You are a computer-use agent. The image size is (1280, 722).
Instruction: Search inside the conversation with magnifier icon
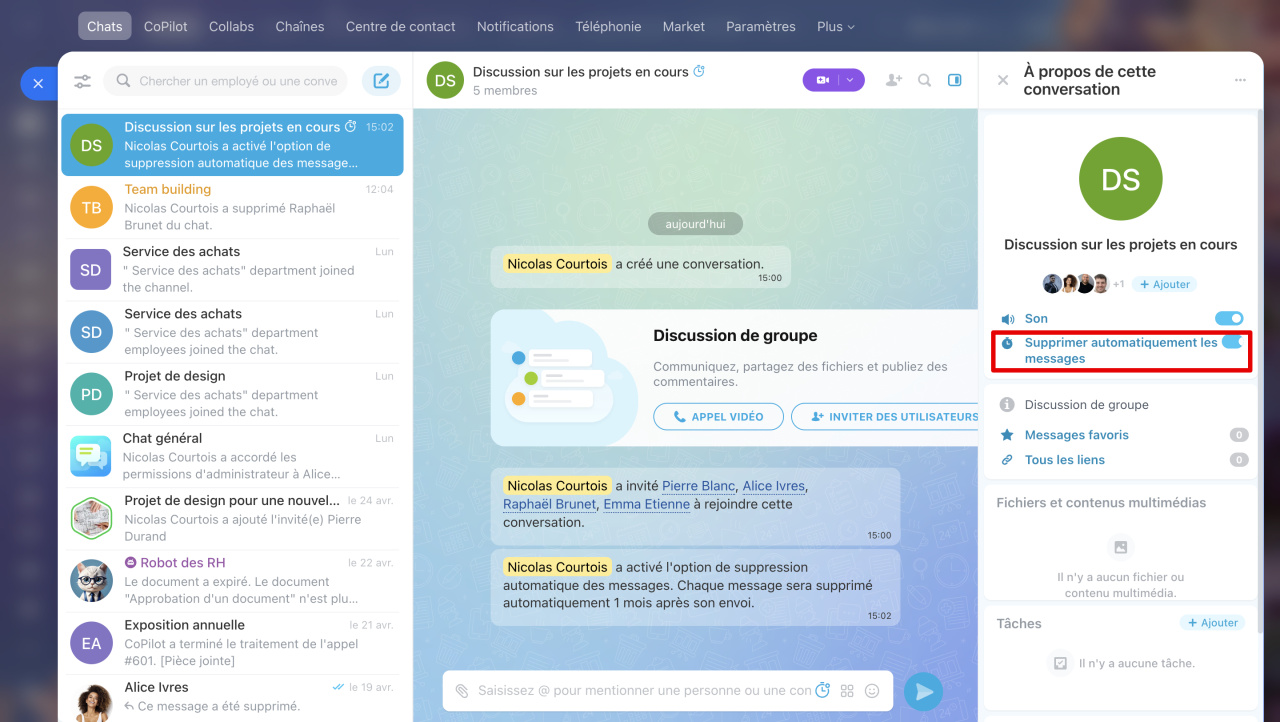coord(925,80)
